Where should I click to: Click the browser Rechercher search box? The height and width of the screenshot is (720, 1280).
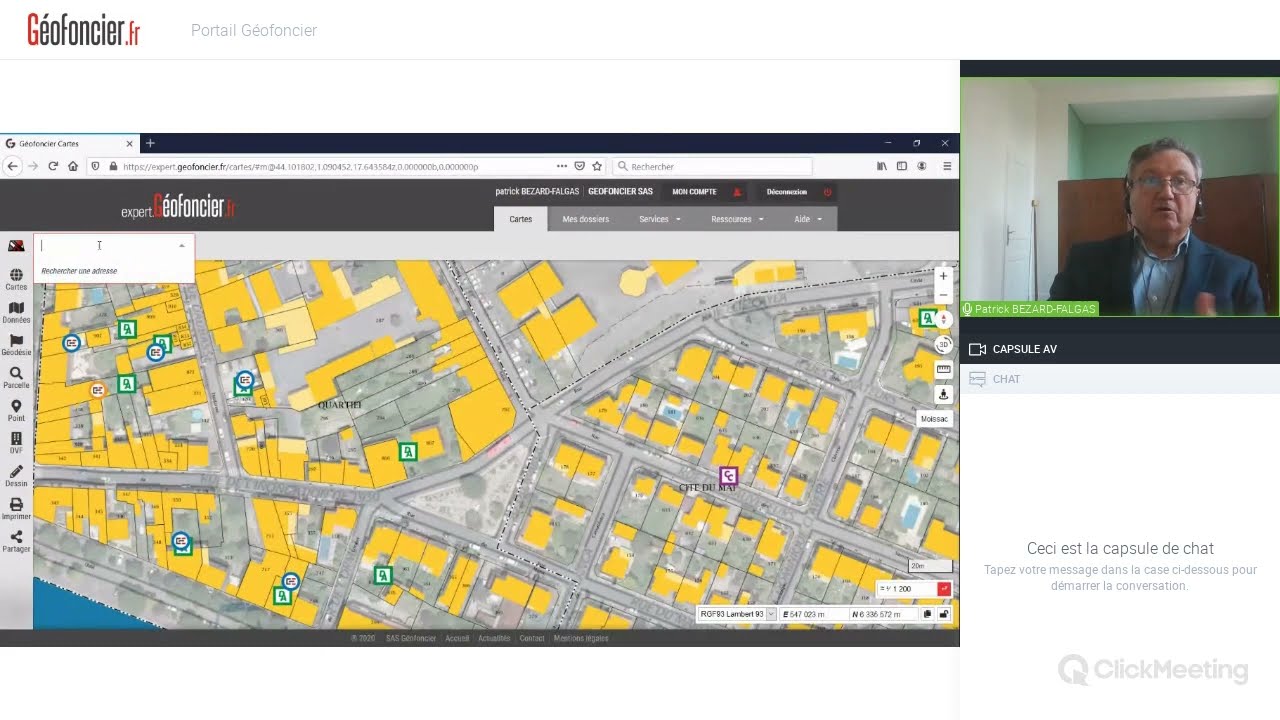(712, 166)
